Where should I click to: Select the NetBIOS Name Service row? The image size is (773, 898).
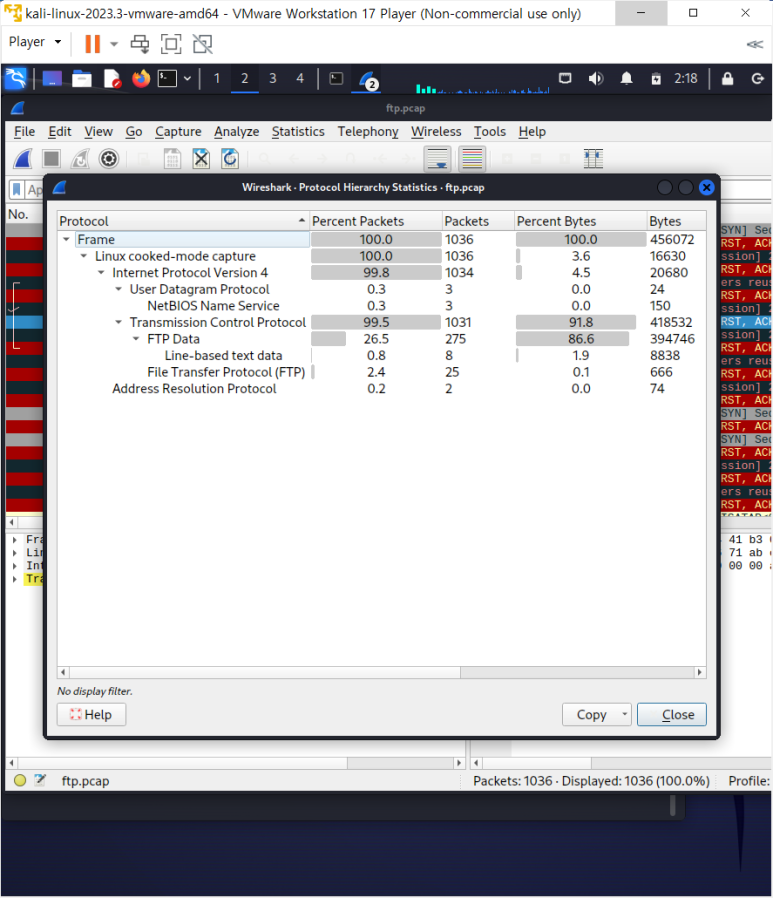pyautogui.click(x=381, y=306)
